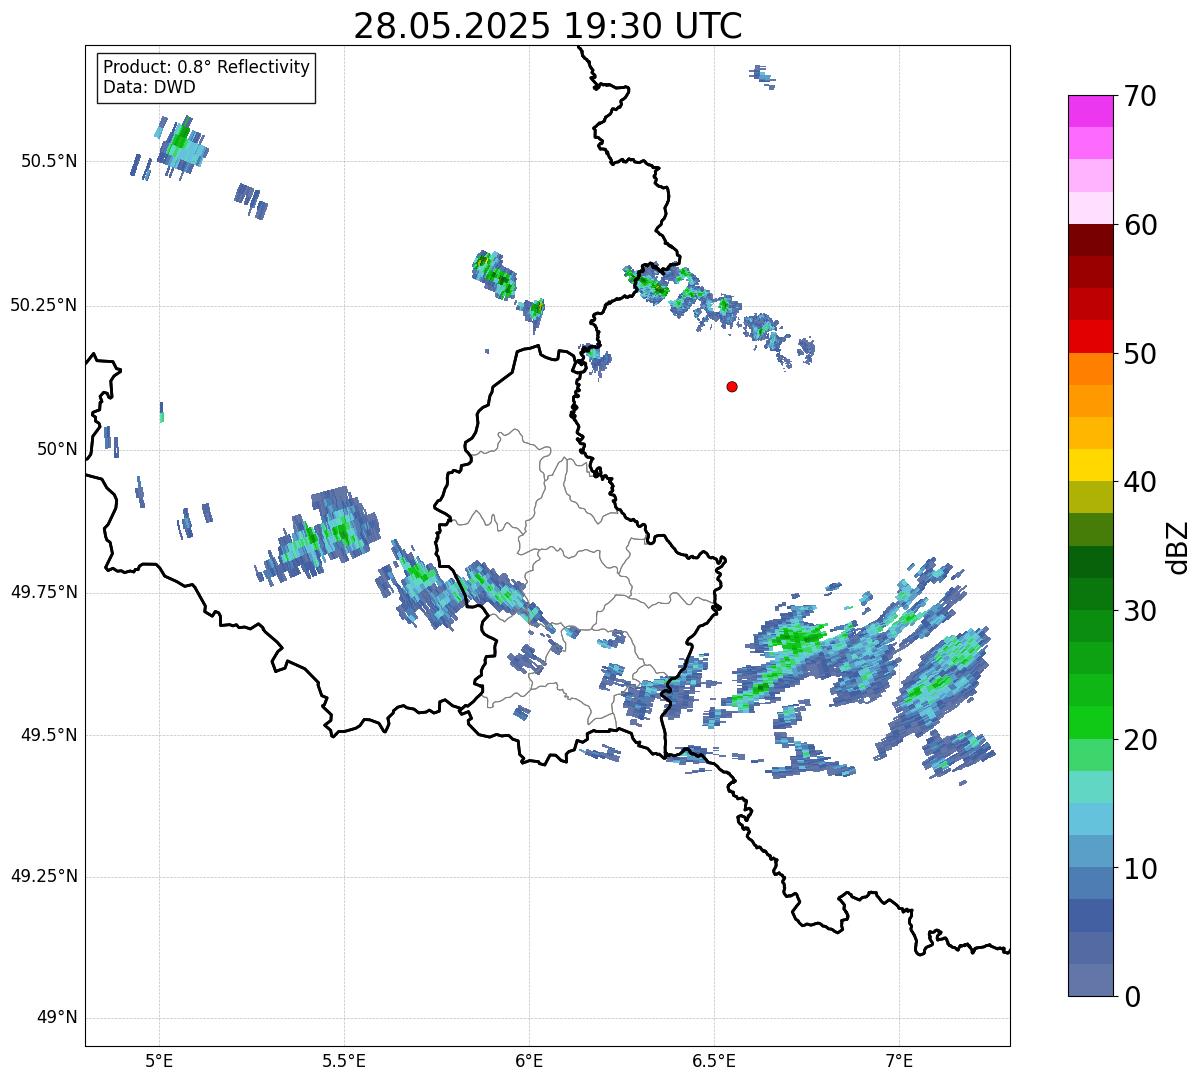Click the colorbar tick label 30
This screenshot has width=1202, height=1081.
1140,611
